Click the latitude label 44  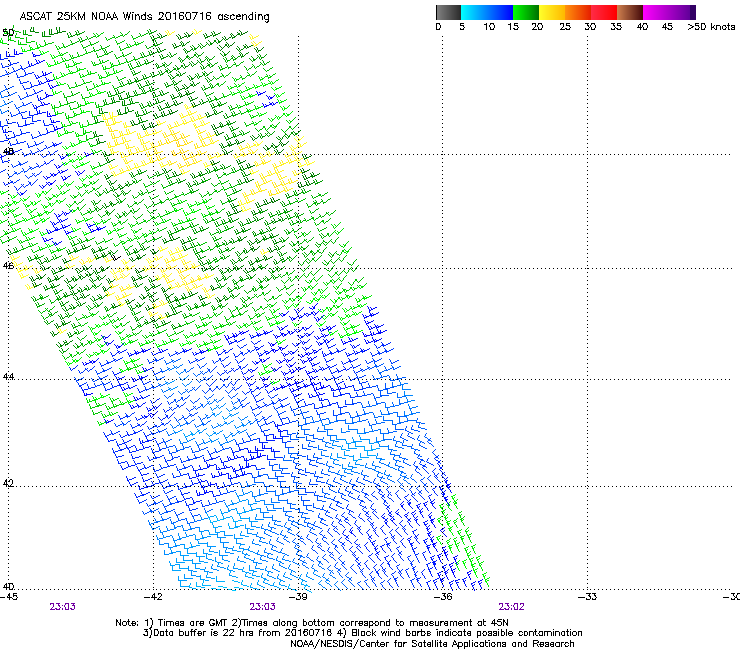[x=8, y=377]
